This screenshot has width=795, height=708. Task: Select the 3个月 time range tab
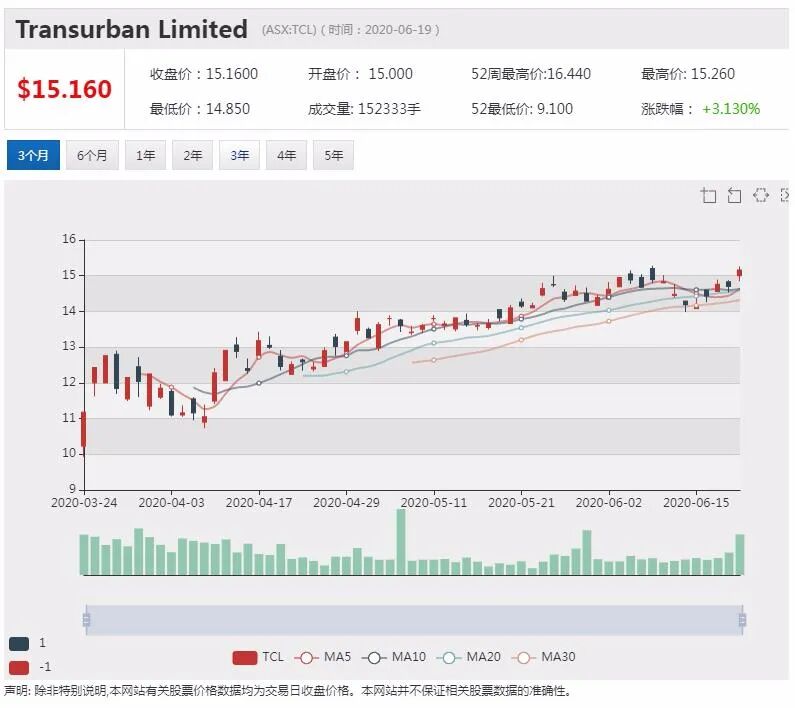33,155
